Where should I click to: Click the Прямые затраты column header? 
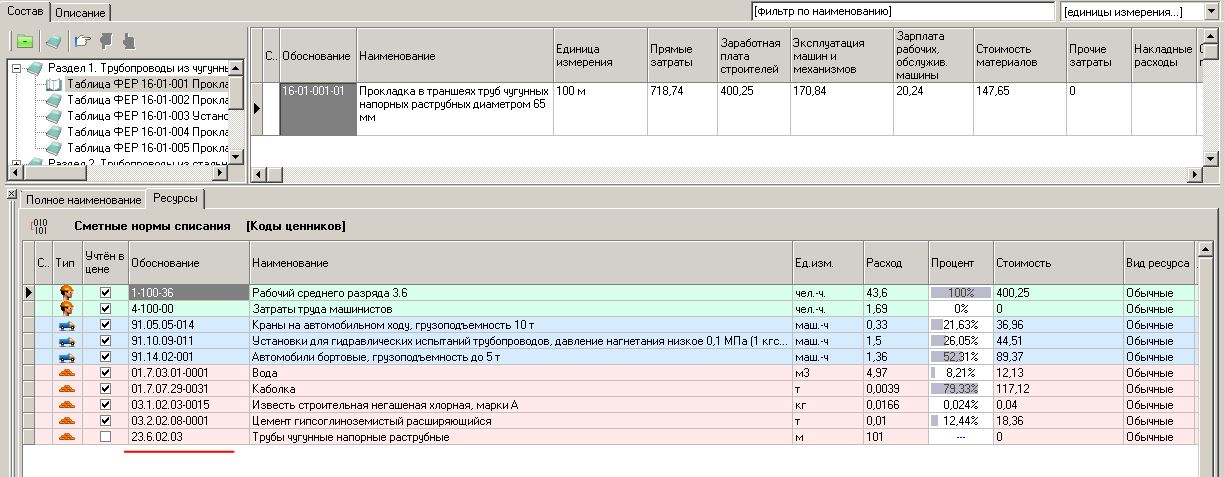pos(681,55)
